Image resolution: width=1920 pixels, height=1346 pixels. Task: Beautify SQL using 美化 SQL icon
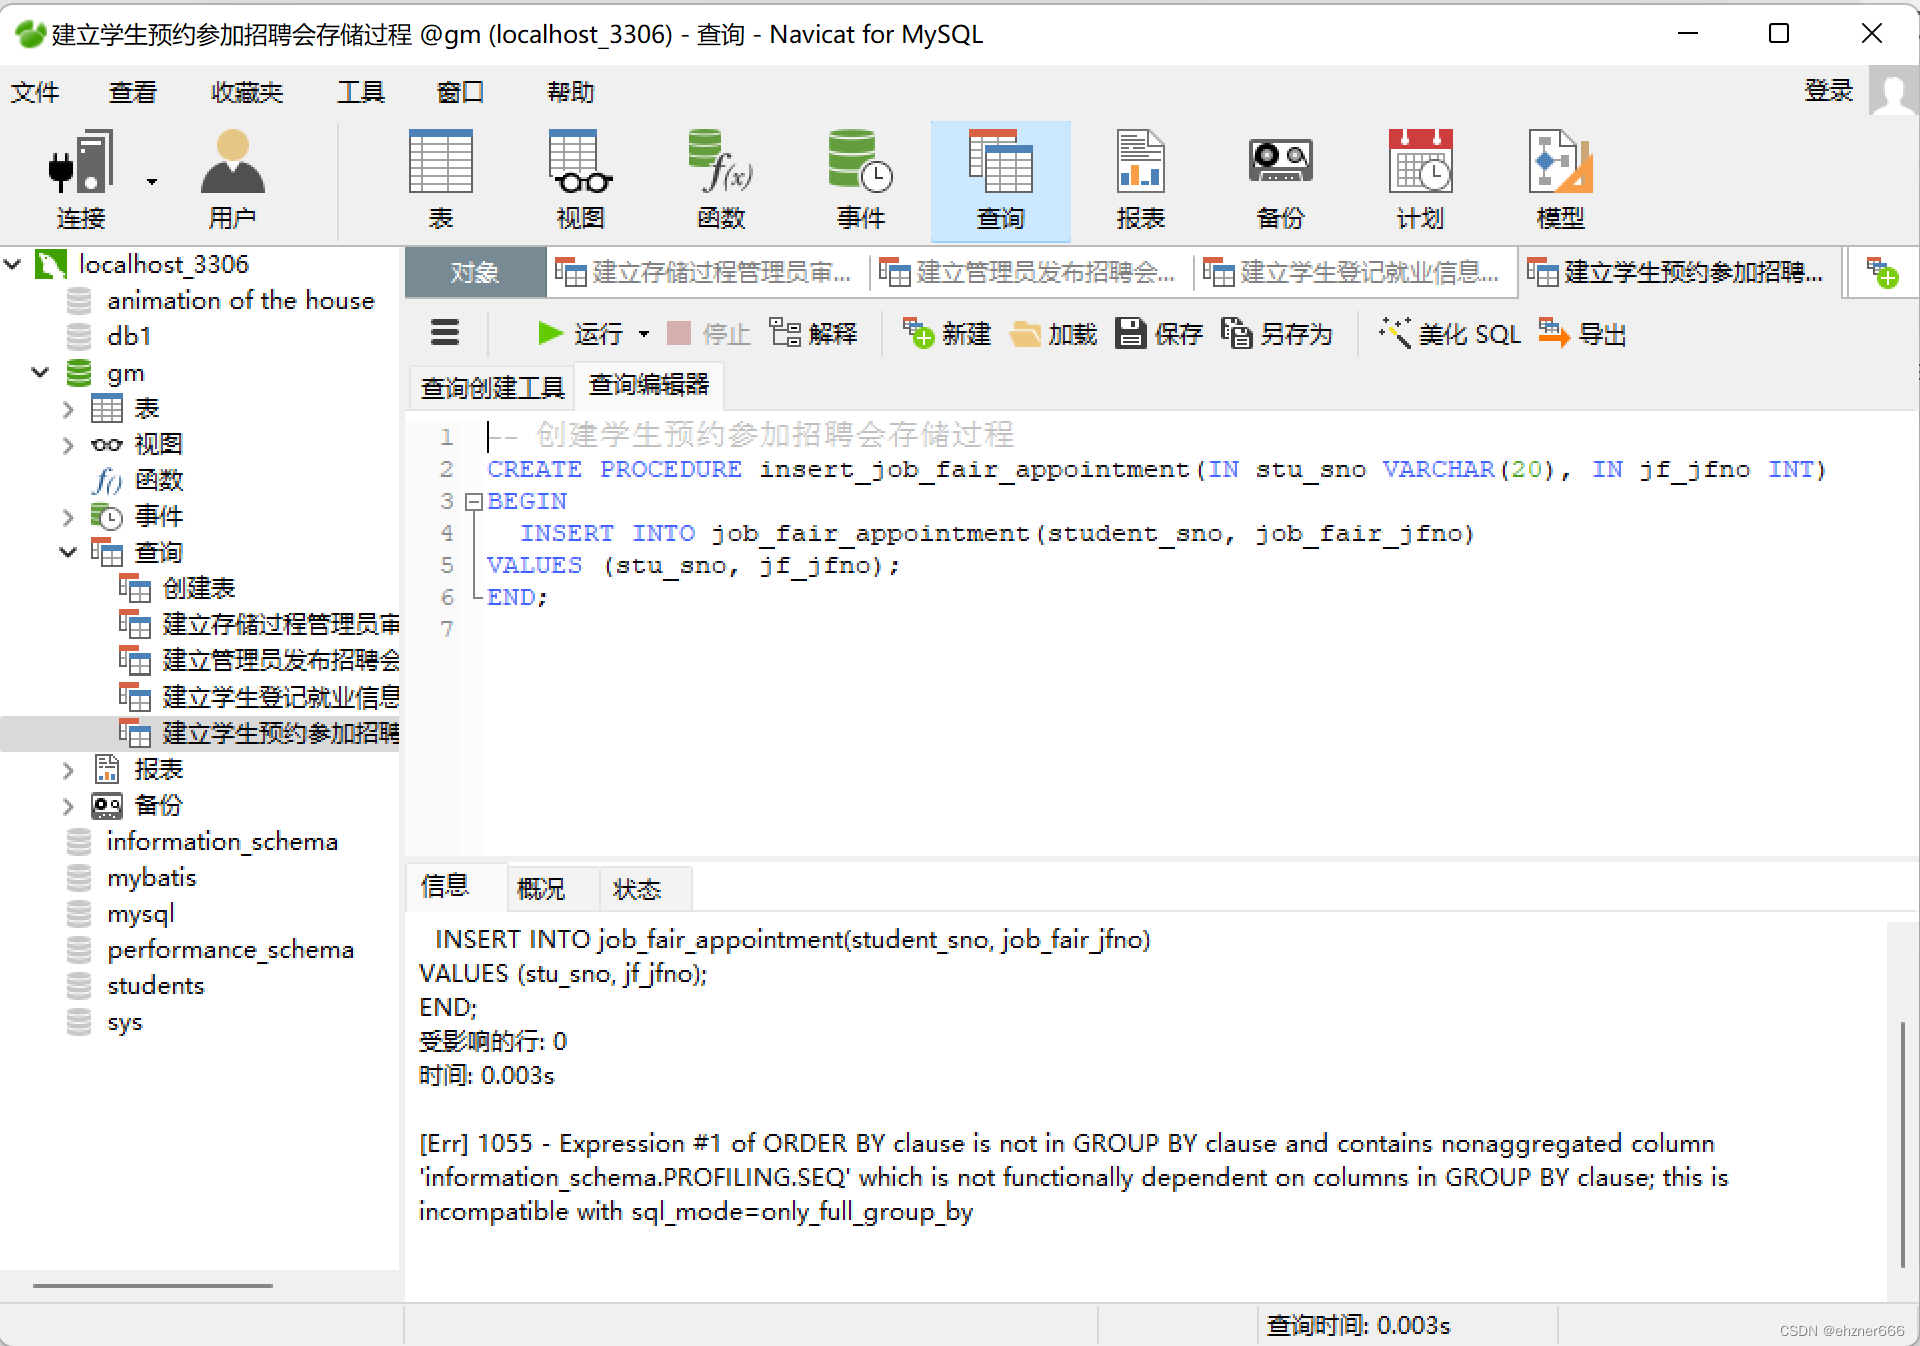click(1448, 333)
